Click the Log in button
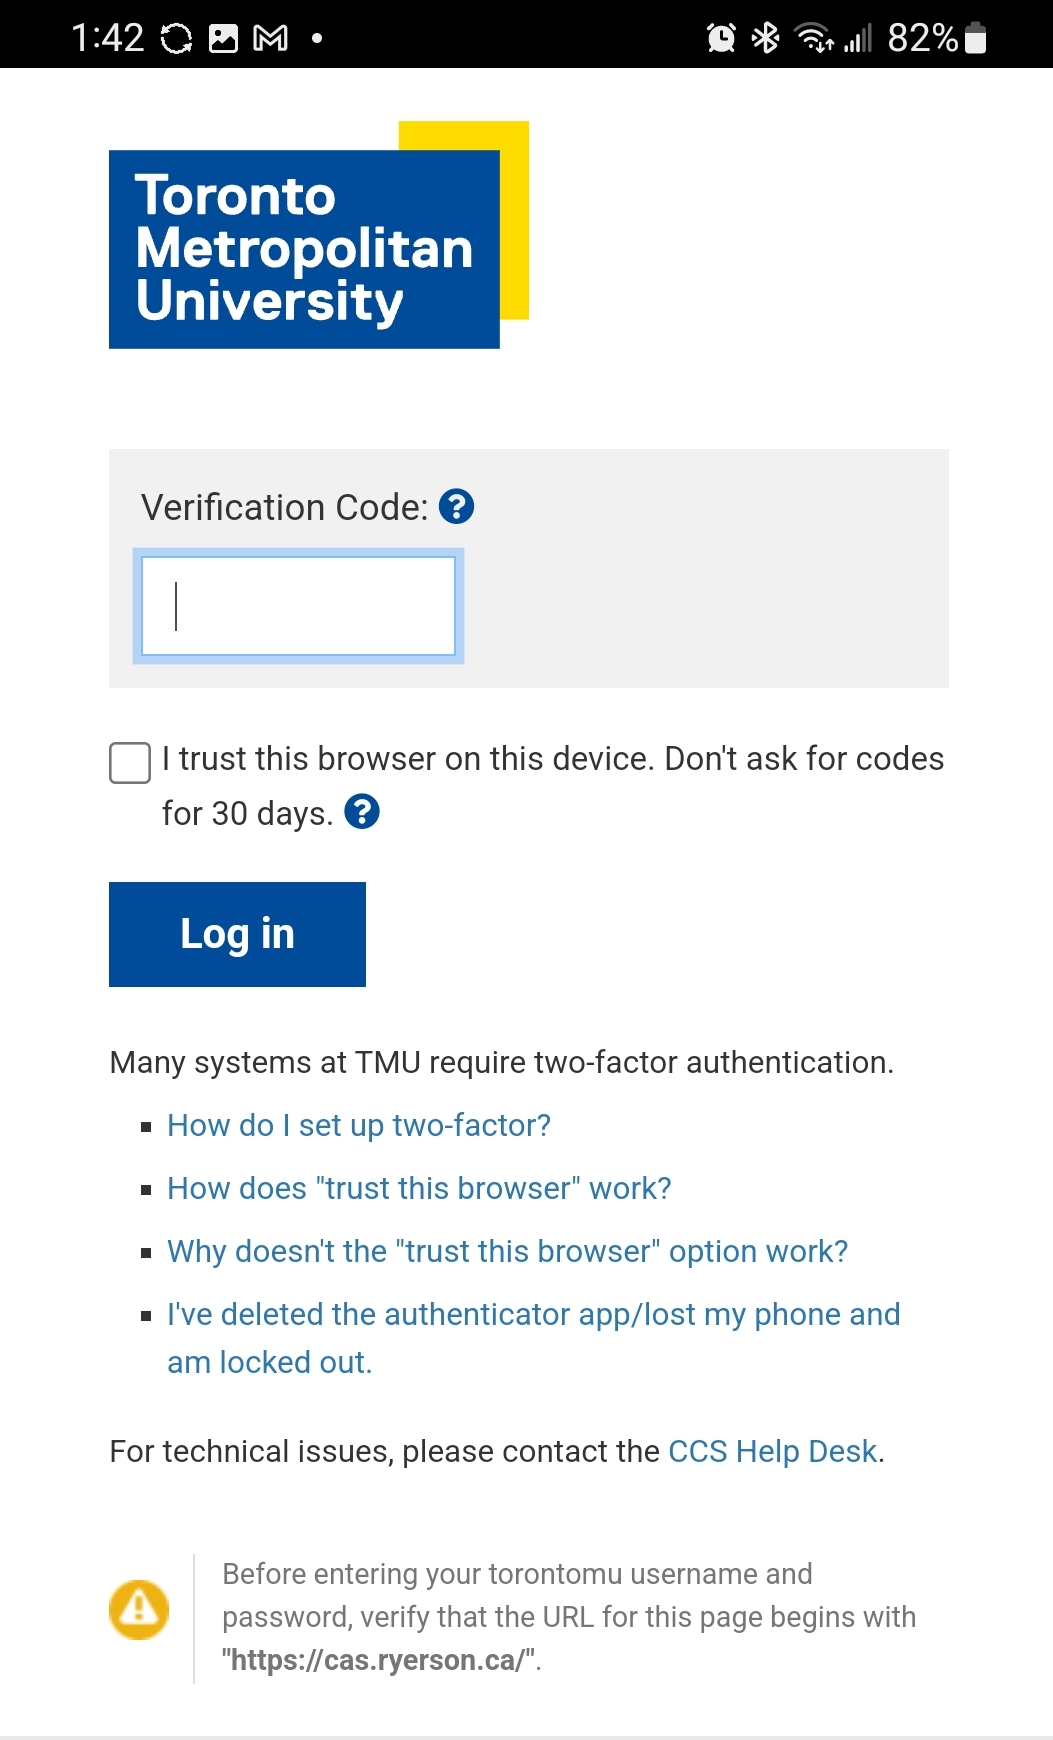This screenshot has height=1740, width=1053. coord(237,934)
